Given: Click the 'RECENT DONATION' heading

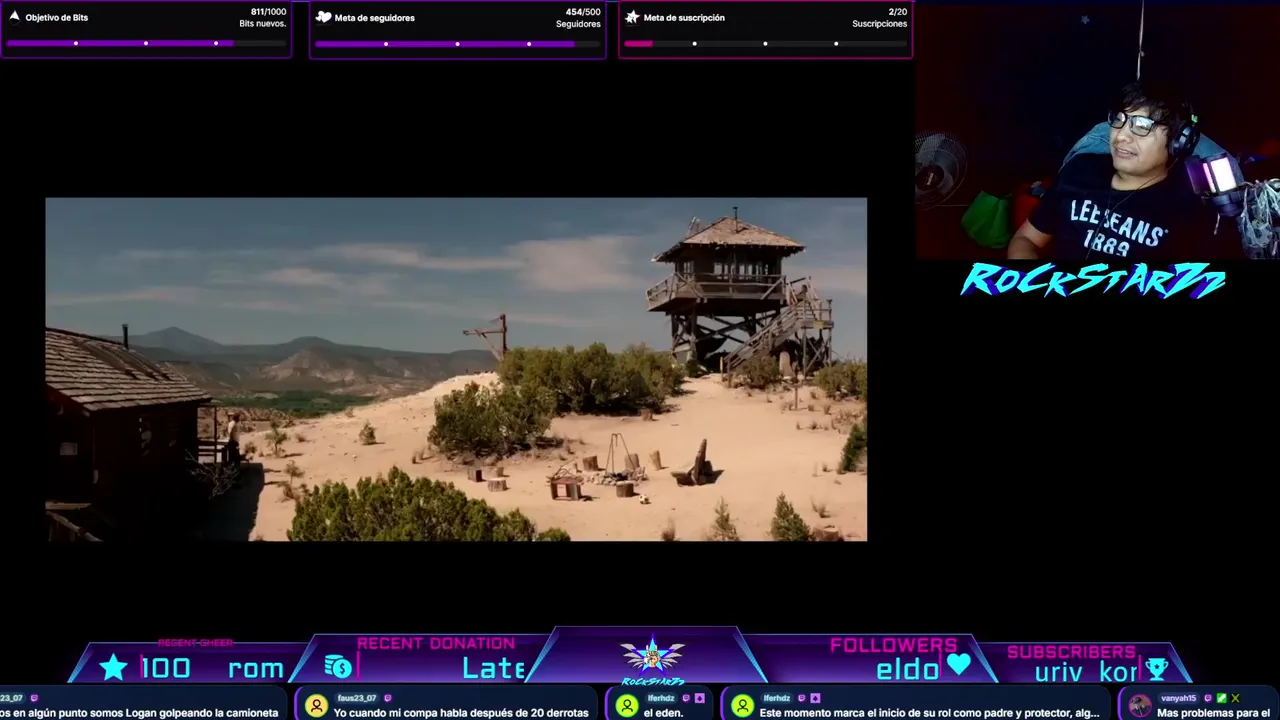Looking at the screenshot, I should pyautogui.click(x=436, y=643).
